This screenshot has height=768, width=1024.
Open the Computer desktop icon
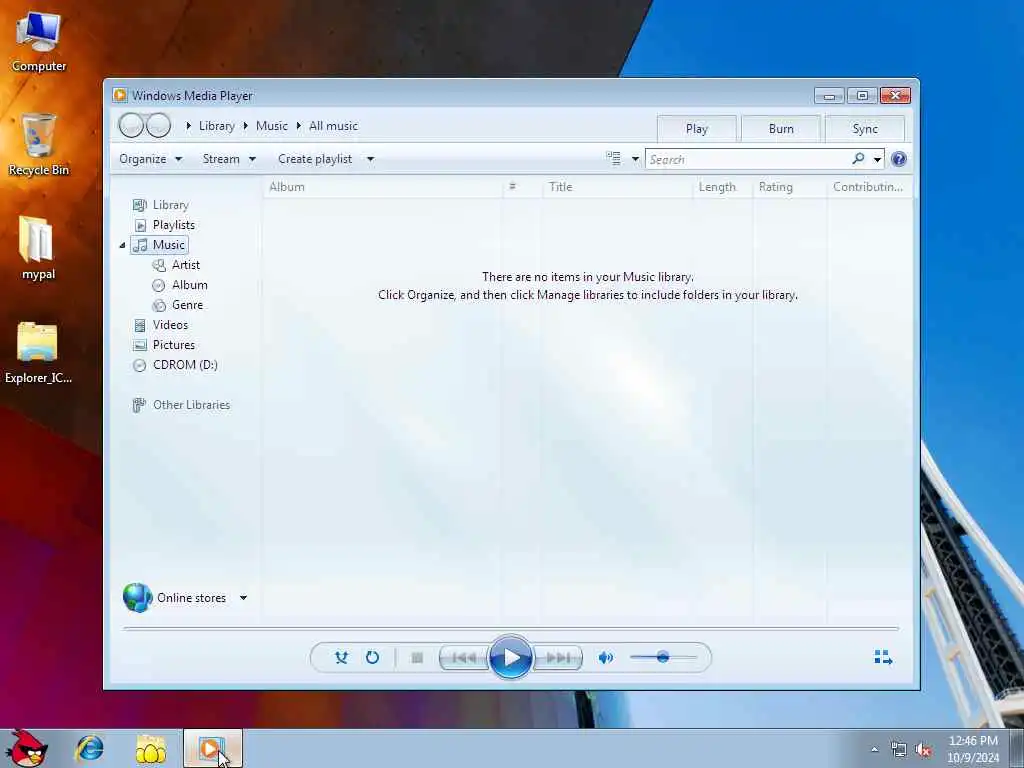point(39,42)
